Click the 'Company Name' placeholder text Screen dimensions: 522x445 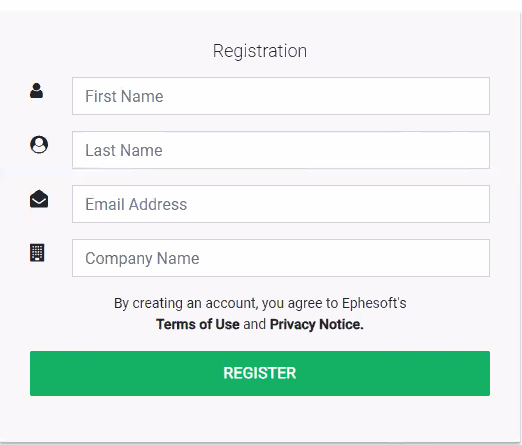tap(142, 259)
